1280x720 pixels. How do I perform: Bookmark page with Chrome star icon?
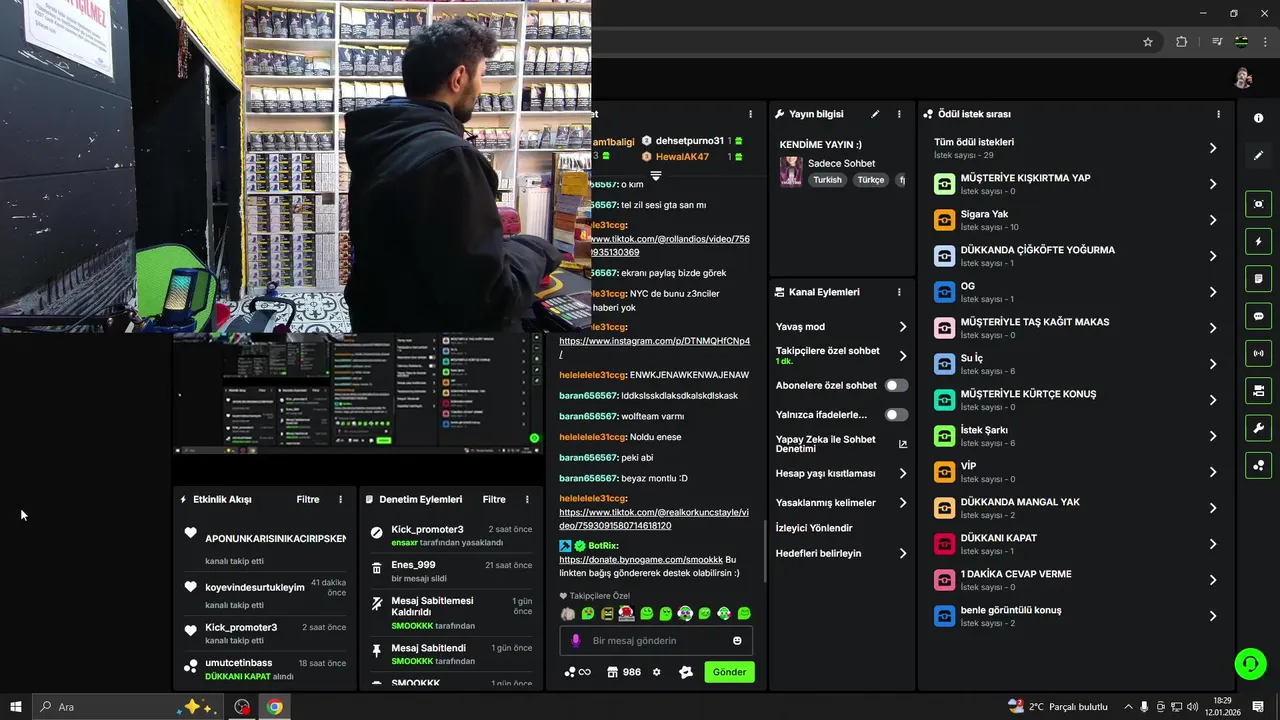1148,42
